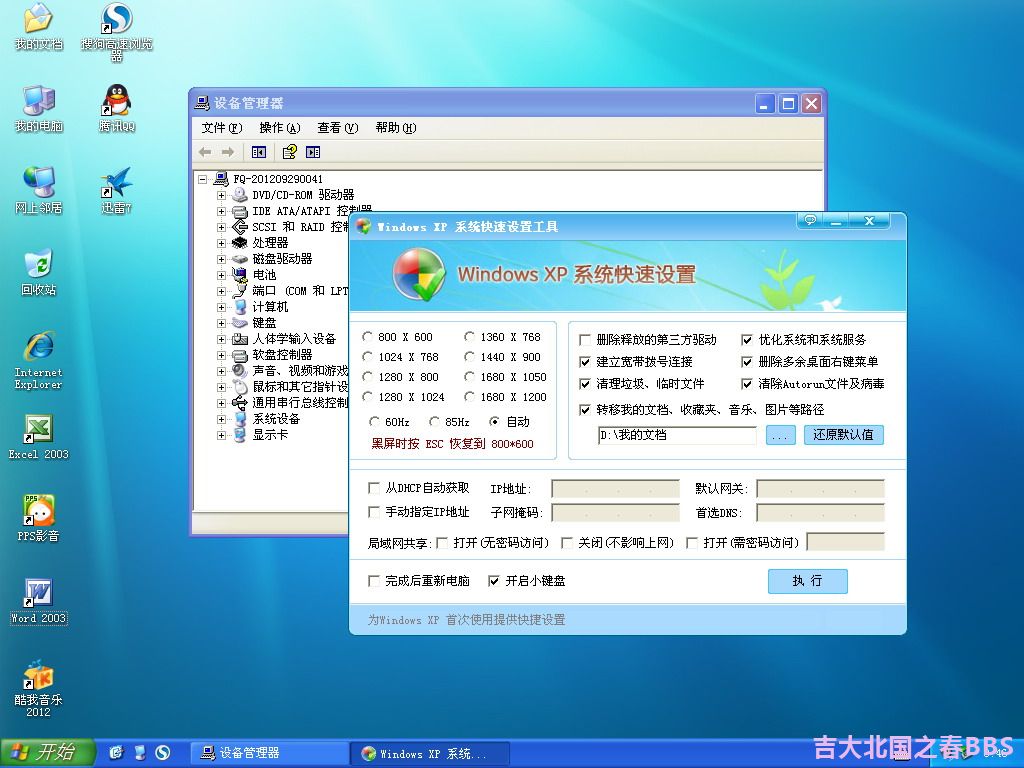Click the Properties help icon in Device Manager toolbar
The width and height of the screenshot is (1024, 768).
click(x=289, y=152)
